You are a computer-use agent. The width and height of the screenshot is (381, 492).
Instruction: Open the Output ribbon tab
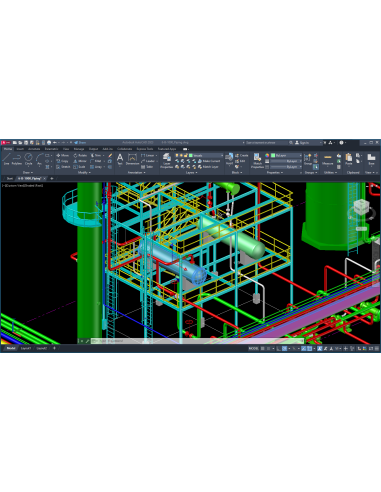pyautogui.click(x=93, y=149)
